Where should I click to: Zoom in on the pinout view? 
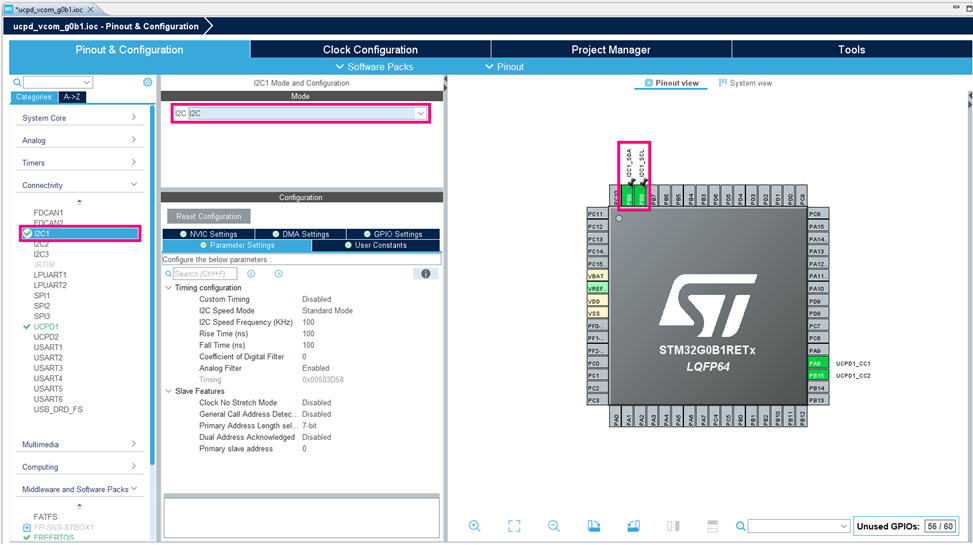pyautogui.click(x=475, y=526)
